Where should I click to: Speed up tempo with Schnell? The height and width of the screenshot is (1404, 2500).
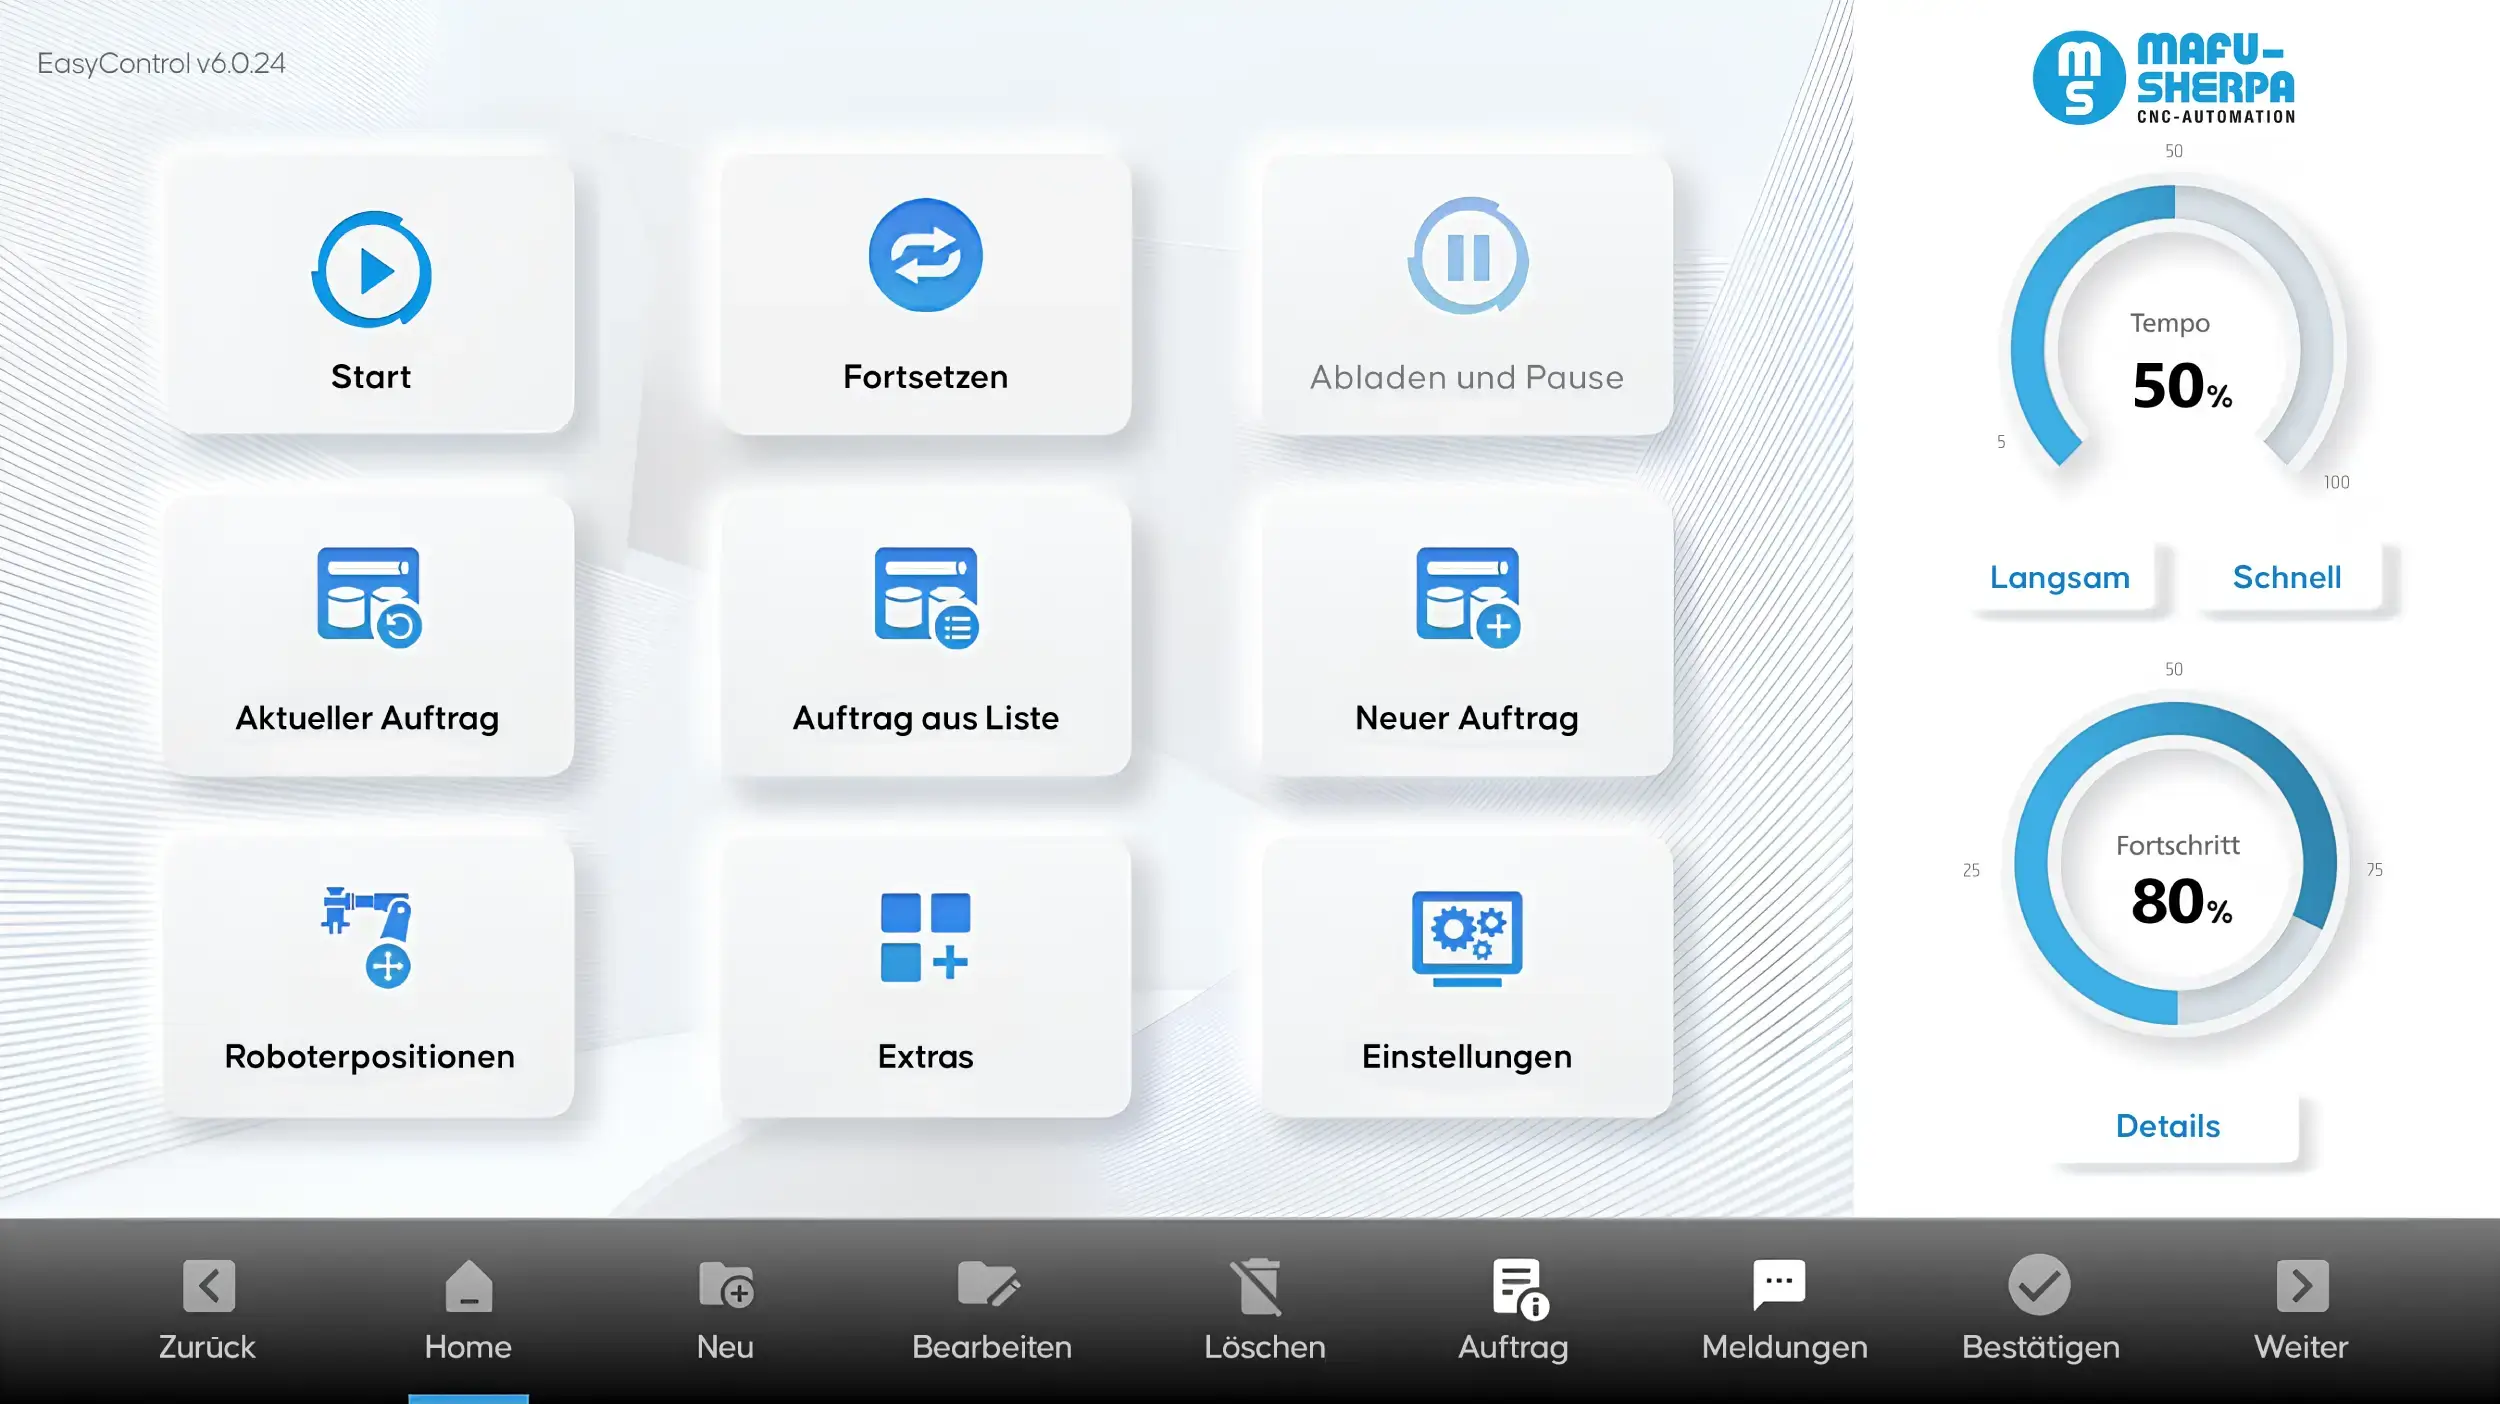pos(2286,578)
